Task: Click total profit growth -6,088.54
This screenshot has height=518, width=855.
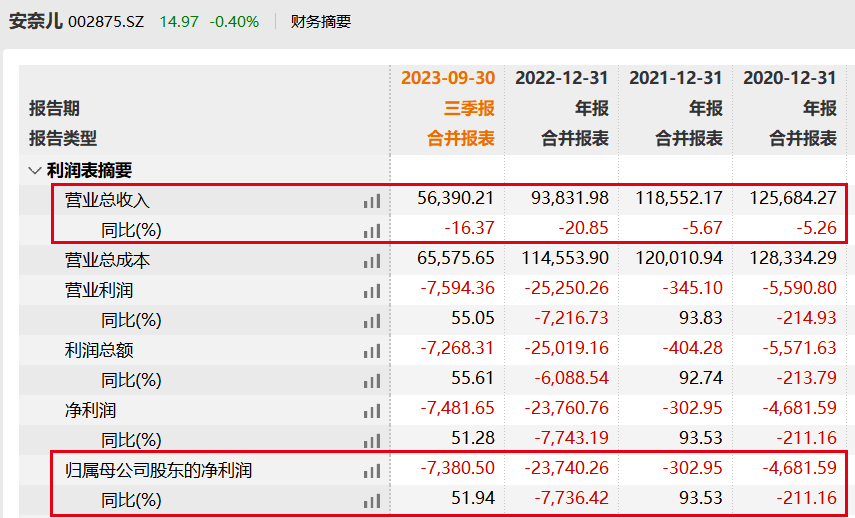Action: click(x=571, y=378)
